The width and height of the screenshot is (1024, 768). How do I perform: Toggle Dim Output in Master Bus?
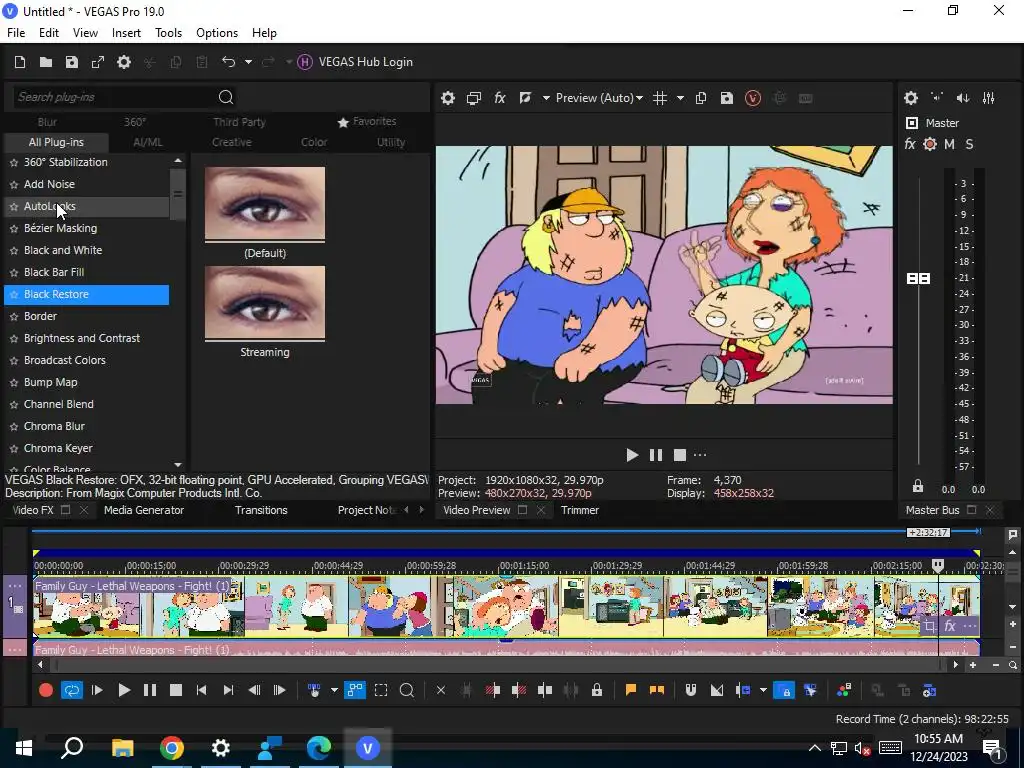tap(963, 98)
